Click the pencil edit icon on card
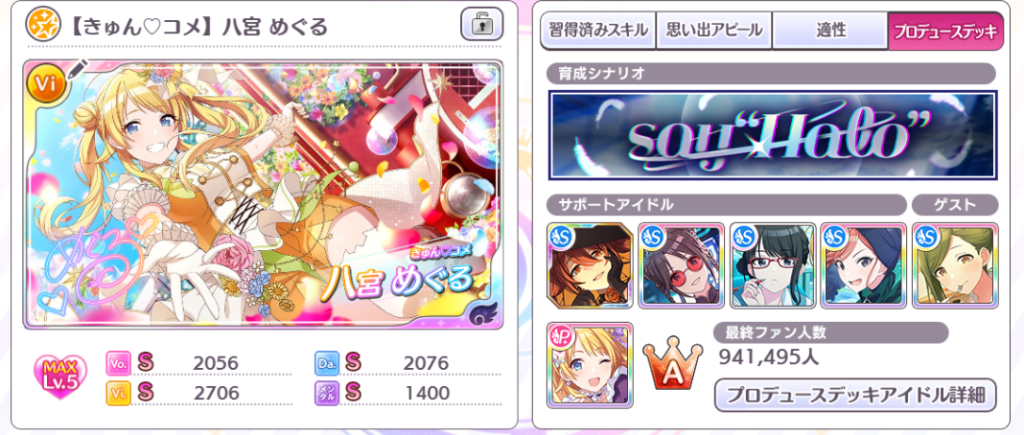The width and height of the screenshot is (1024, 435). [x=78, y=69]
